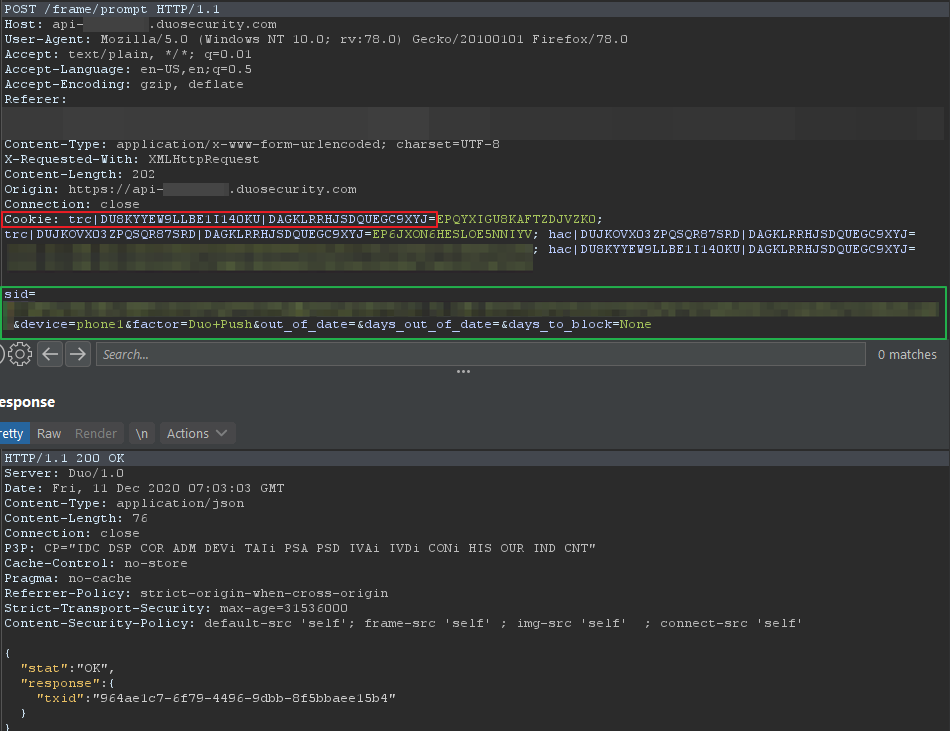Click the "0 matches" search count label
Image resolution: width=950 pixels, height=731 pixels.
click(907, 354)
